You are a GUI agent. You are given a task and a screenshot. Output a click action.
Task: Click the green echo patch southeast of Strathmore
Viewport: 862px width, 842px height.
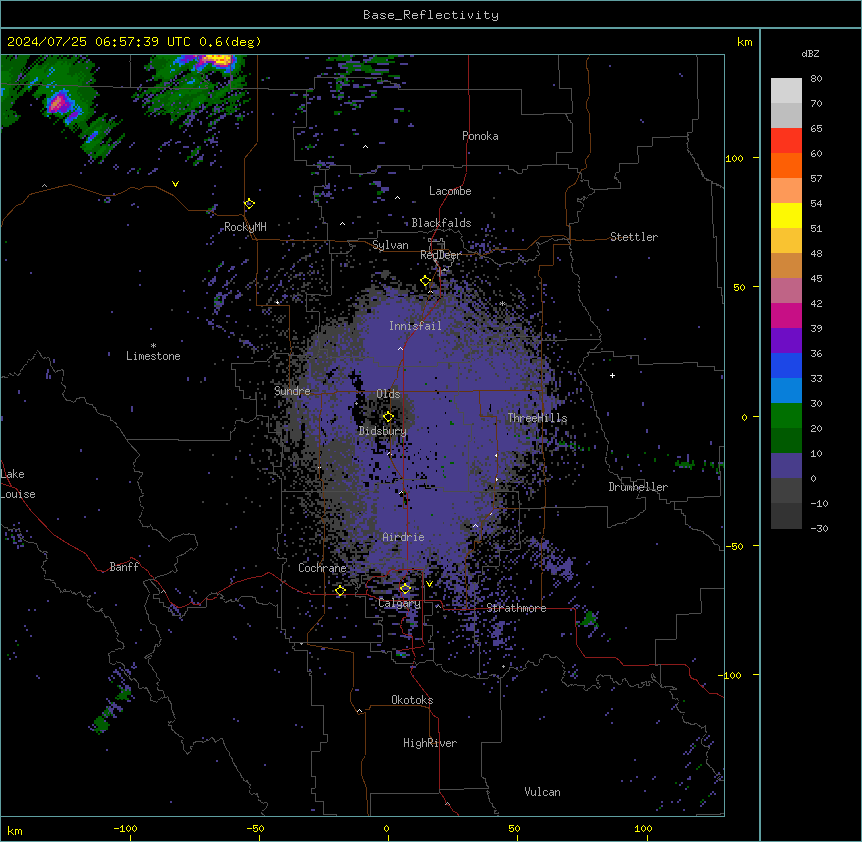(x=590, y=618)
